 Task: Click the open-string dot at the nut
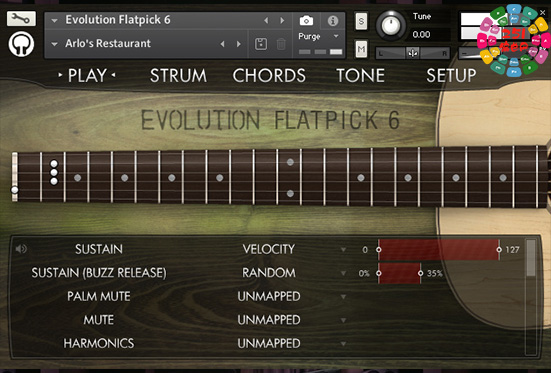click(15, 190)
